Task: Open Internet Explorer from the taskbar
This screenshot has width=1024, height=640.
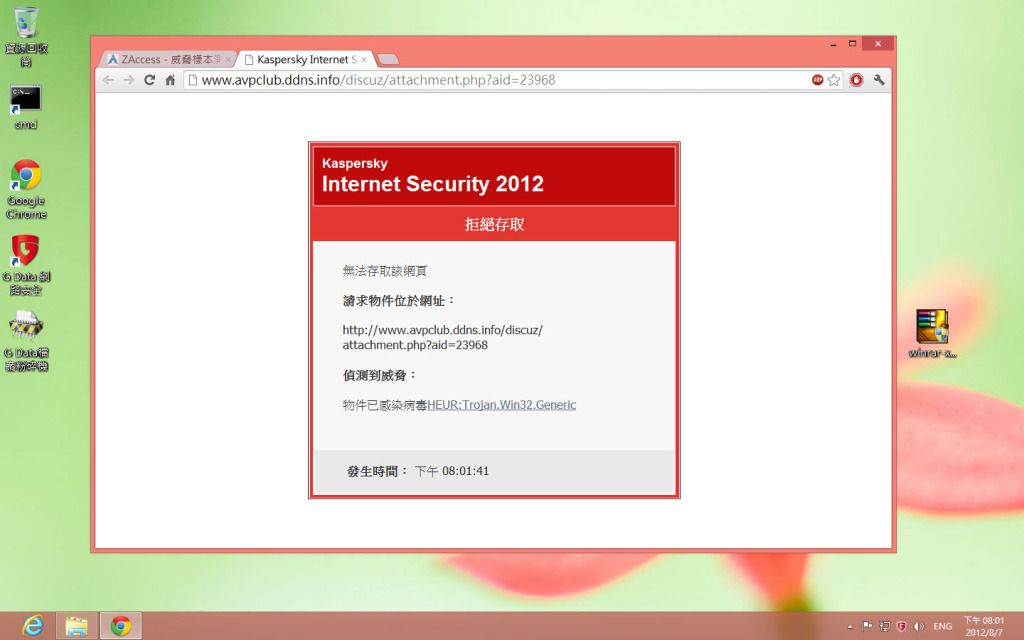Action: (x=33, y=626)
